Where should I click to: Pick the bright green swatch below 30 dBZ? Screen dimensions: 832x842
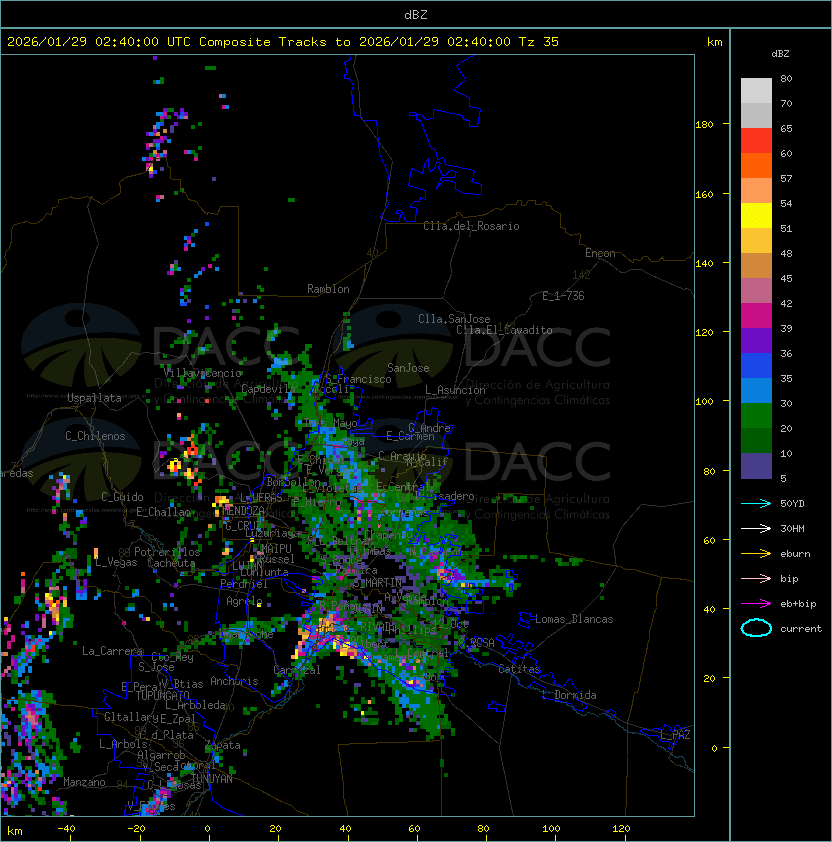coord(756,416)
